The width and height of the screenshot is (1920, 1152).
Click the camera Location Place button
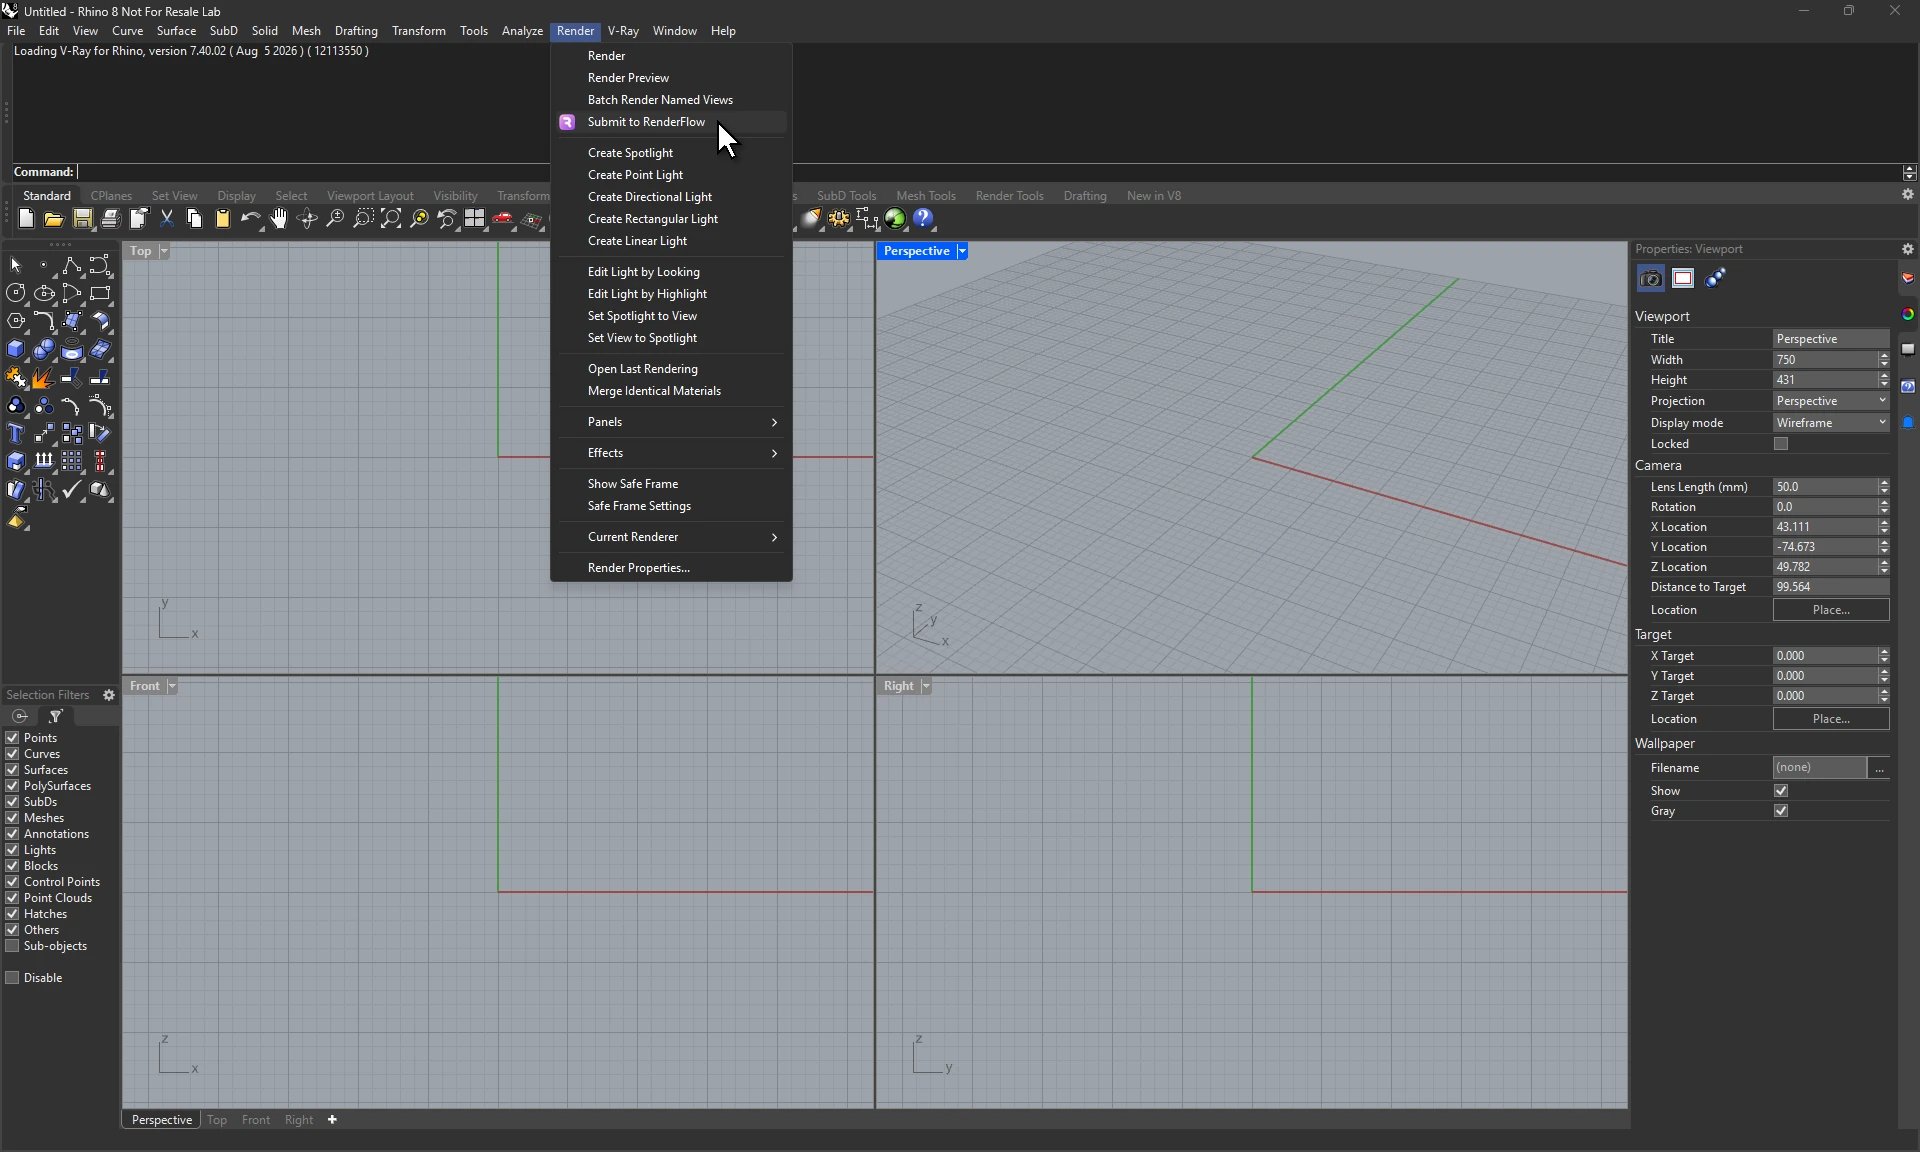[x=1831, y=610]
